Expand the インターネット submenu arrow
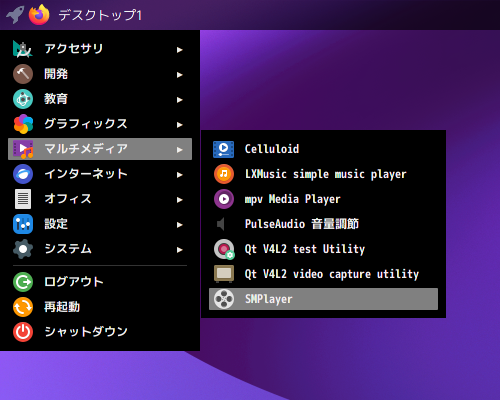The height and width of the screenshot is (400, 500). pyautogui.click(x=180, y=175)
